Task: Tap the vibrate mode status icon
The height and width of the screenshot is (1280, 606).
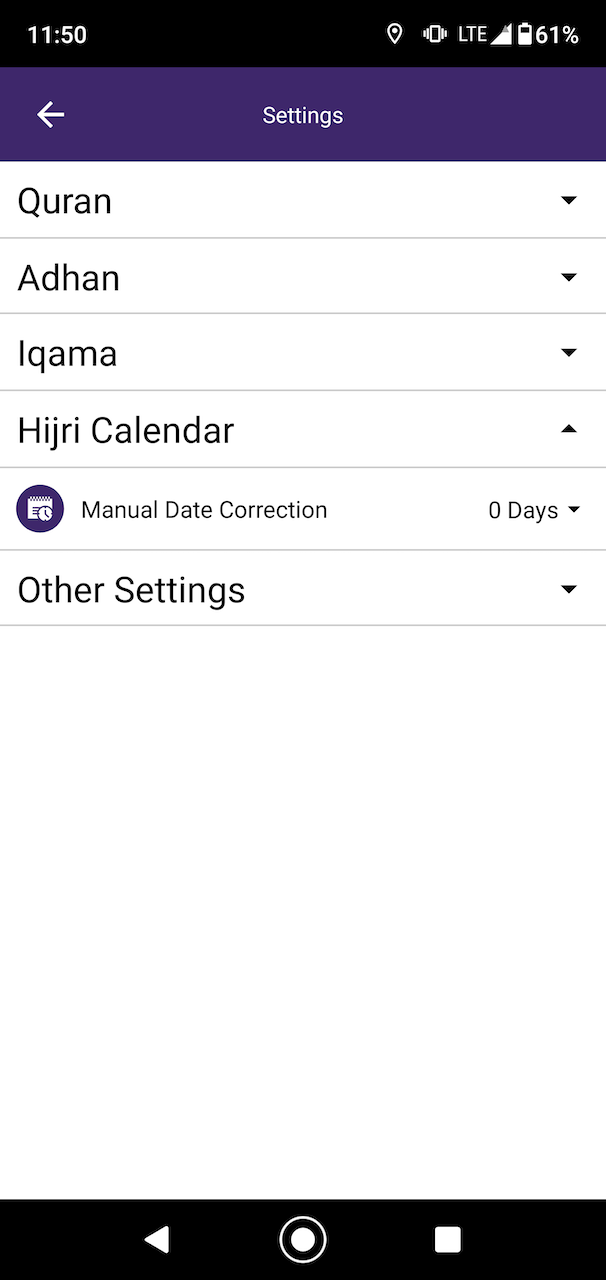Action: 434,35
